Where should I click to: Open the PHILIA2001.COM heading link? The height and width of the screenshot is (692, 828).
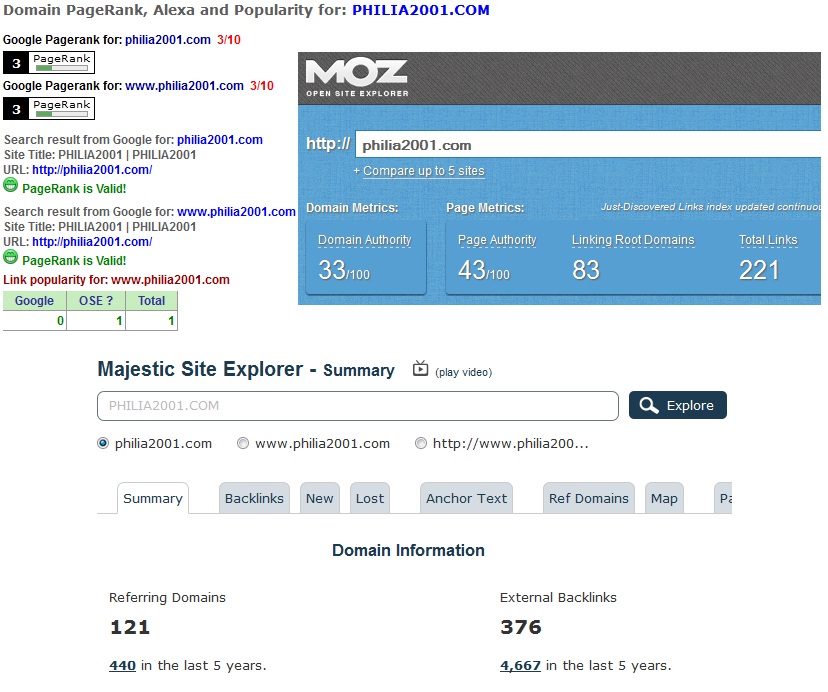click(x=421, y=10)
